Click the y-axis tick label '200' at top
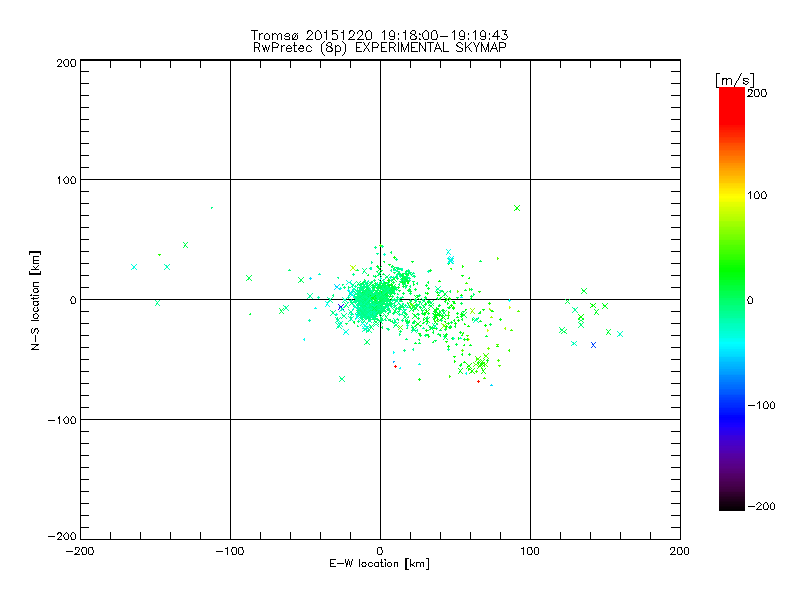800x600 pixels. tap(67, 63)
